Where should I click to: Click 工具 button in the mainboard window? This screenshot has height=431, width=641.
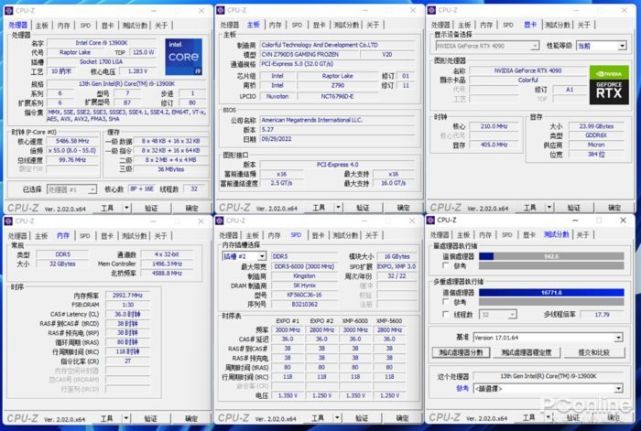pos(319,207)
